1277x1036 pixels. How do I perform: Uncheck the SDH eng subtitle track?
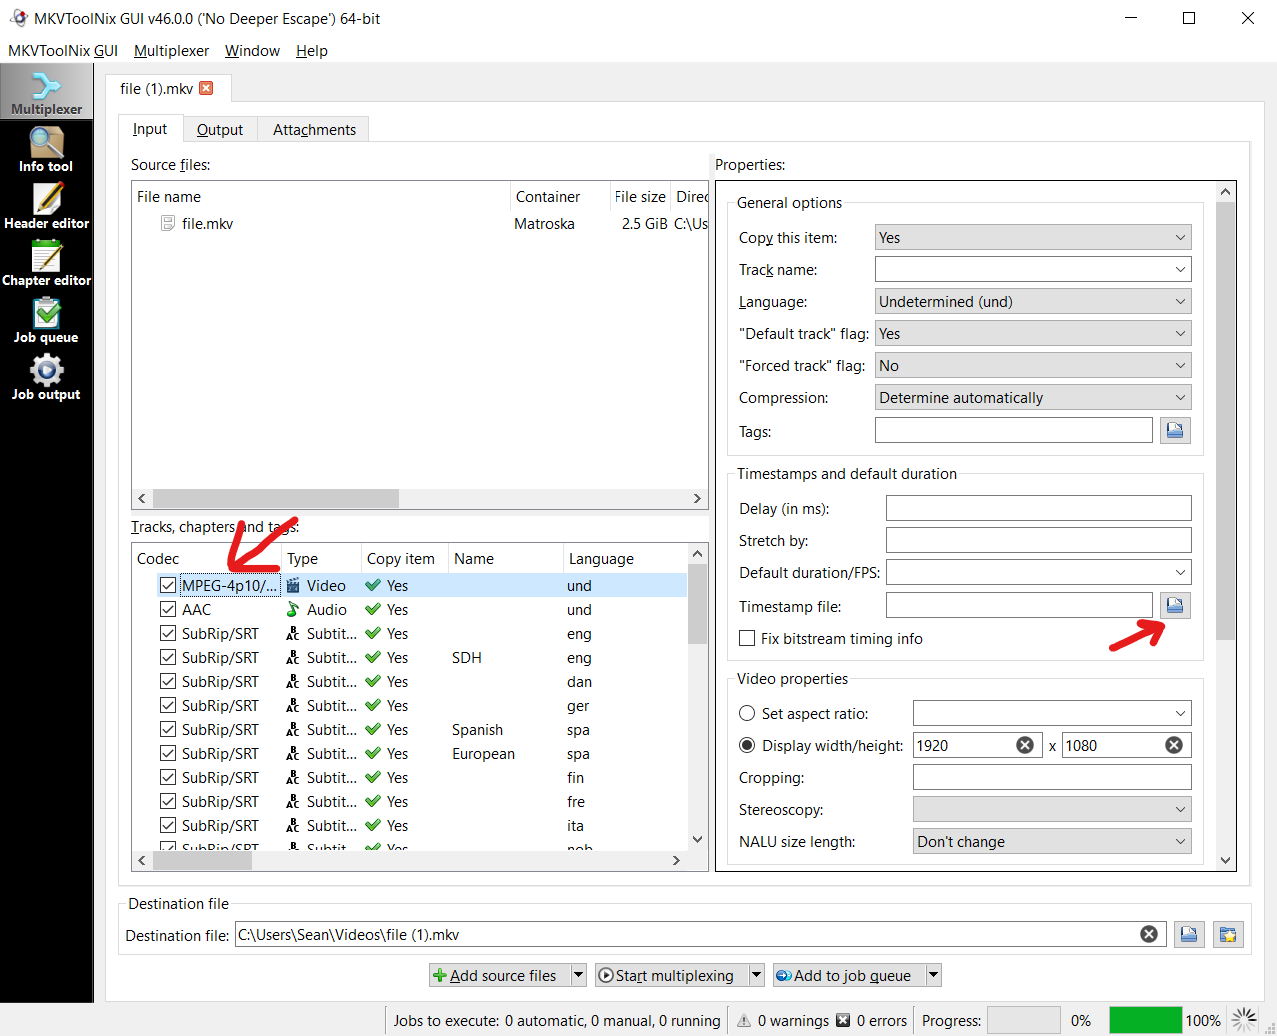[x=168, y=657]
